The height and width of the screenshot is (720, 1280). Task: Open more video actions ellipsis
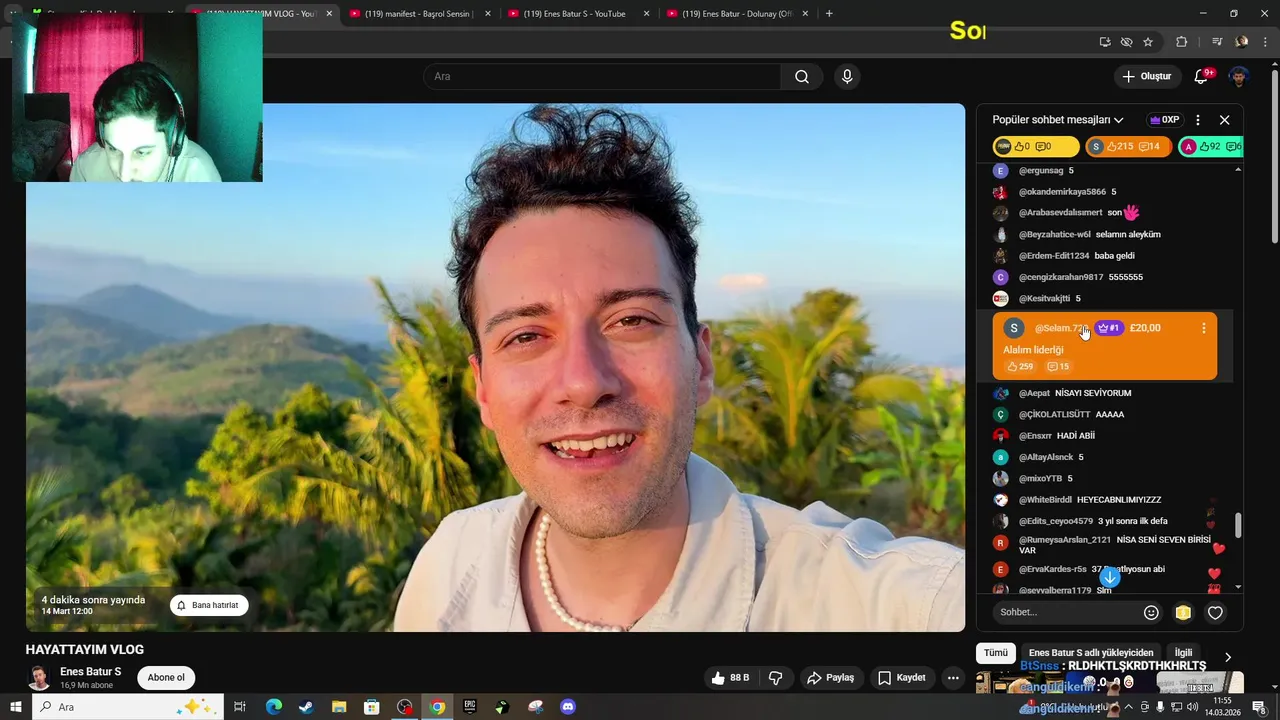tap(953, 678)
